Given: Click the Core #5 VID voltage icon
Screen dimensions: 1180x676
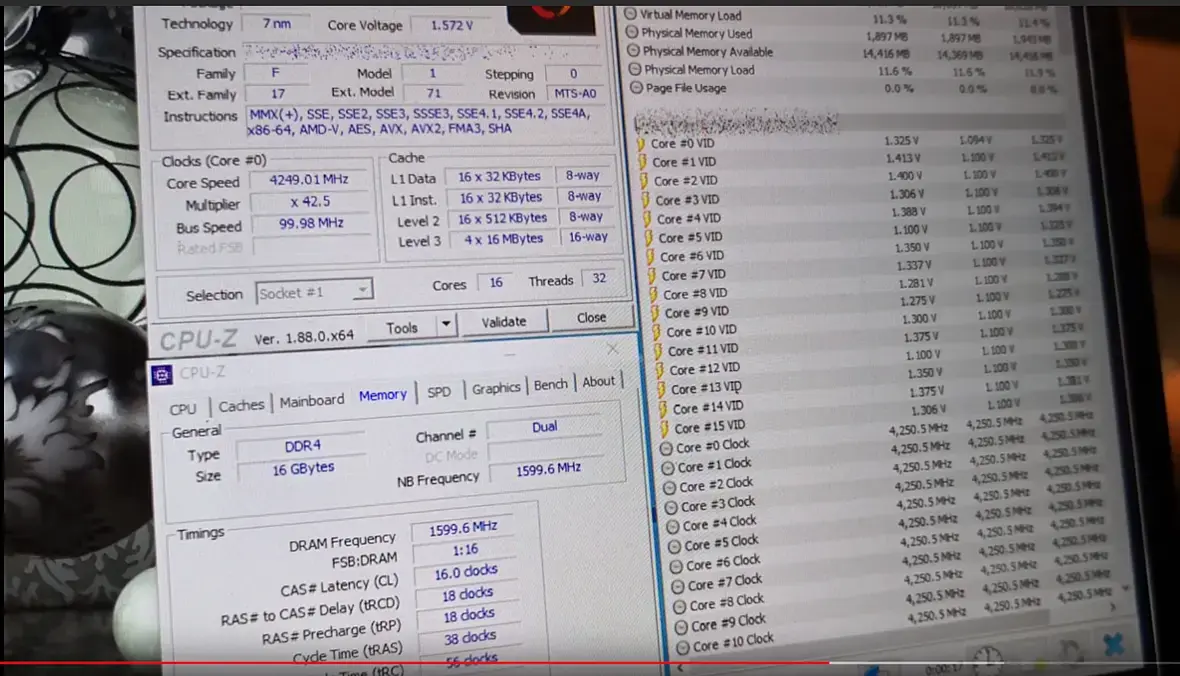Looking at the screenshot, I should pos(649,237).
